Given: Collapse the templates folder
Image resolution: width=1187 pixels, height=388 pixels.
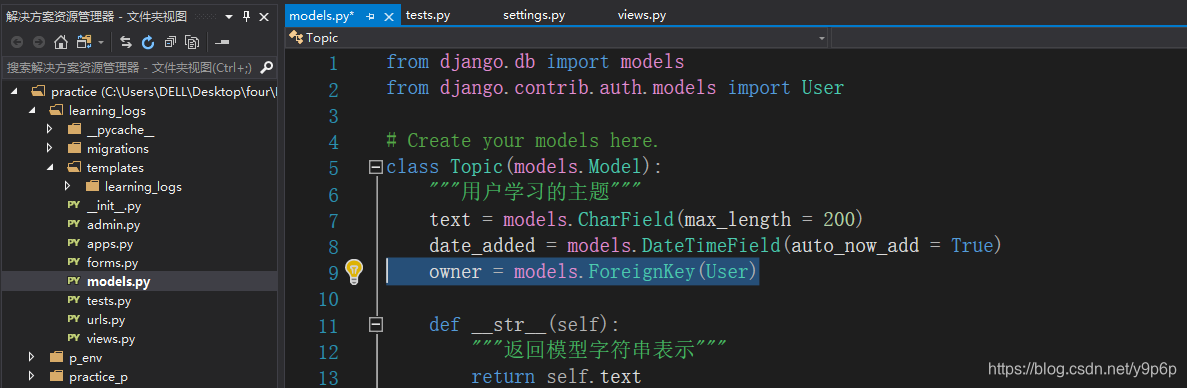Looking at the screenshot, I should (50, 167).
